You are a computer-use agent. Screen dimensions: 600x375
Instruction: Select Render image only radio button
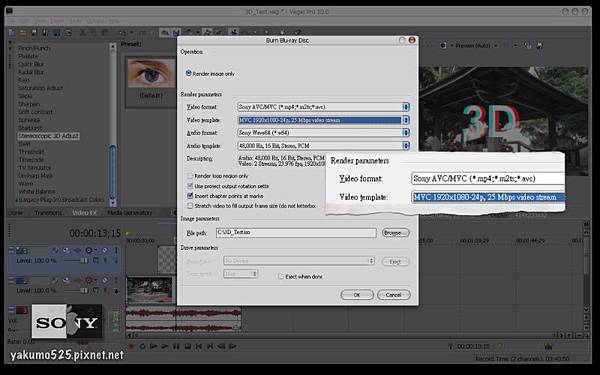pos(188,73)
